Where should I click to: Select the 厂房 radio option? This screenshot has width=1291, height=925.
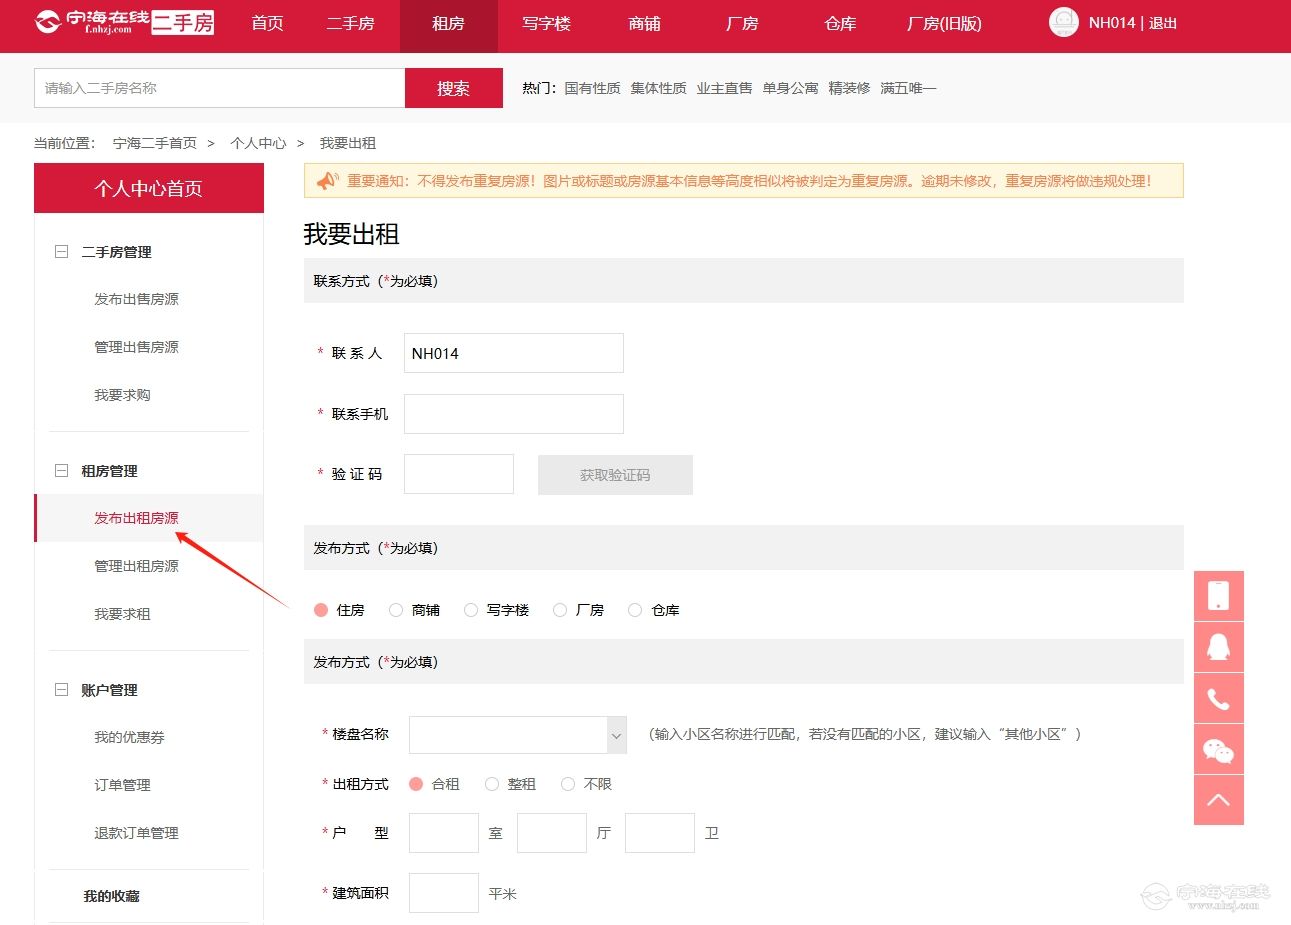560,610
